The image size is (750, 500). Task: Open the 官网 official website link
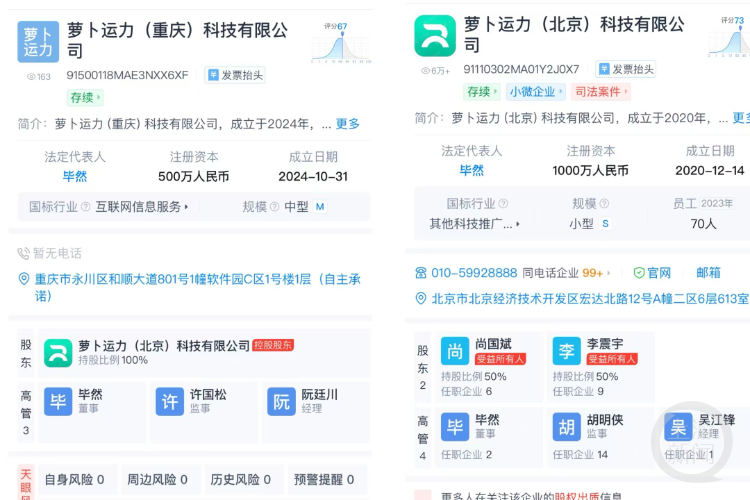(x=658, y=273)
